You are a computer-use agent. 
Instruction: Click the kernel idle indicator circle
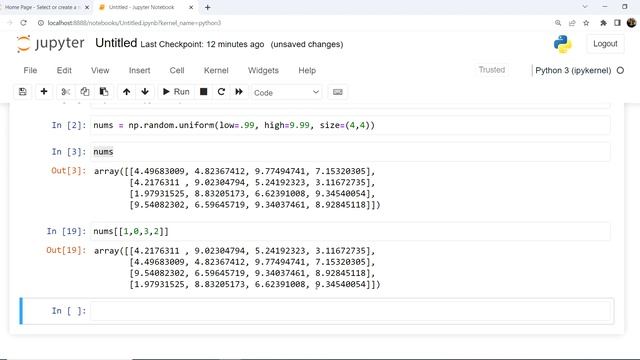click(620, 70)
